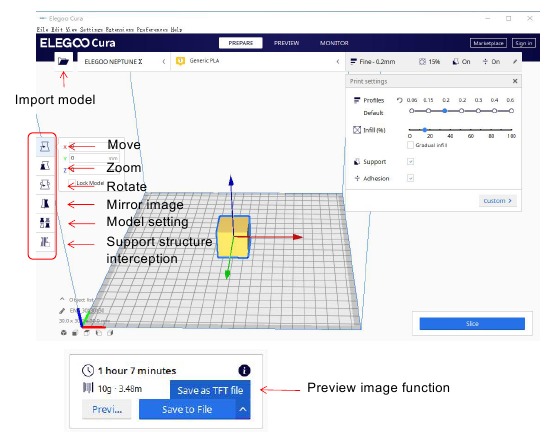Switch to top view cube icon
This screenshot has width=551, height=436.
(x=87, y=333)
